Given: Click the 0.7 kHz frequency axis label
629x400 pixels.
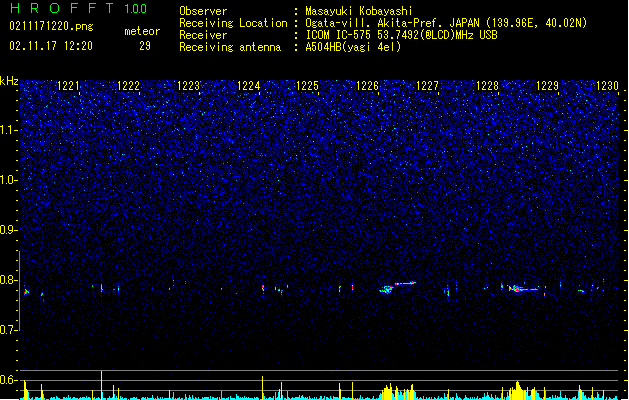Looking at the screenshot, I should [x=9, y=330].
